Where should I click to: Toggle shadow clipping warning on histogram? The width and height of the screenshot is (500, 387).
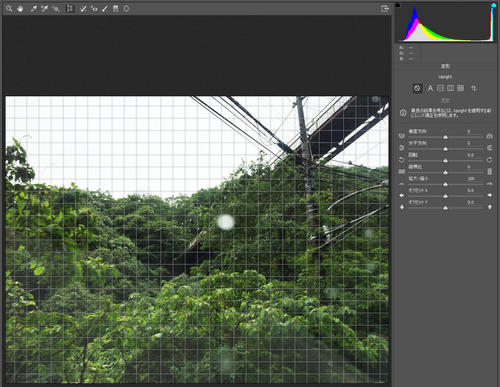(x=398, y=5)
